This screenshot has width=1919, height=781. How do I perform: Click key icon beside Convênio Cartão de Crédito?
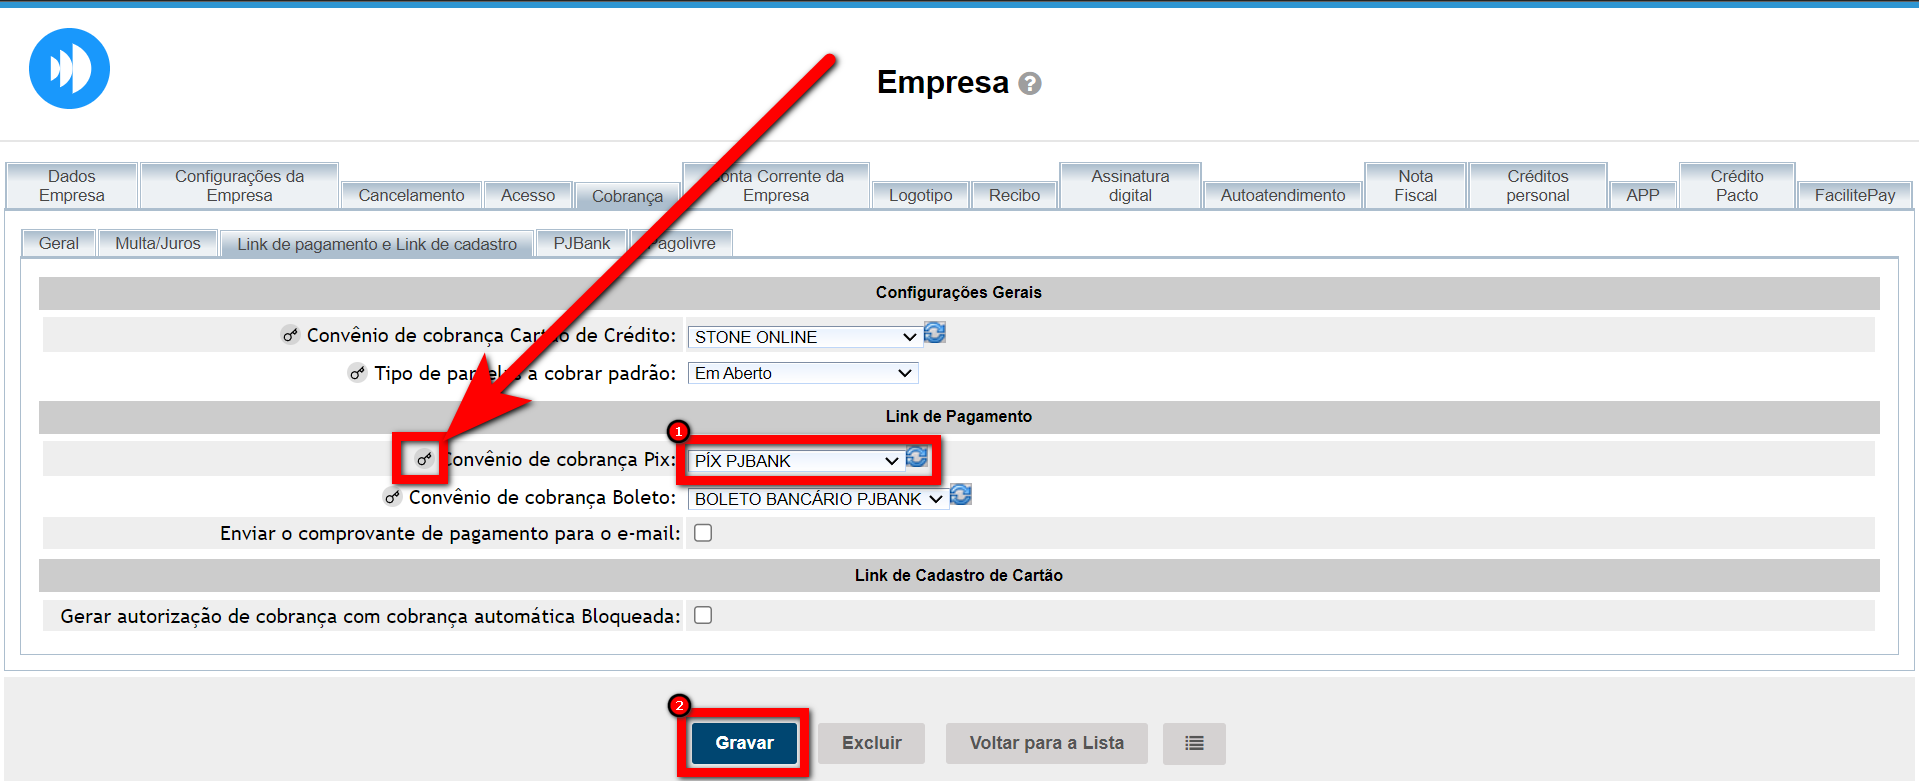coord(290,335)
